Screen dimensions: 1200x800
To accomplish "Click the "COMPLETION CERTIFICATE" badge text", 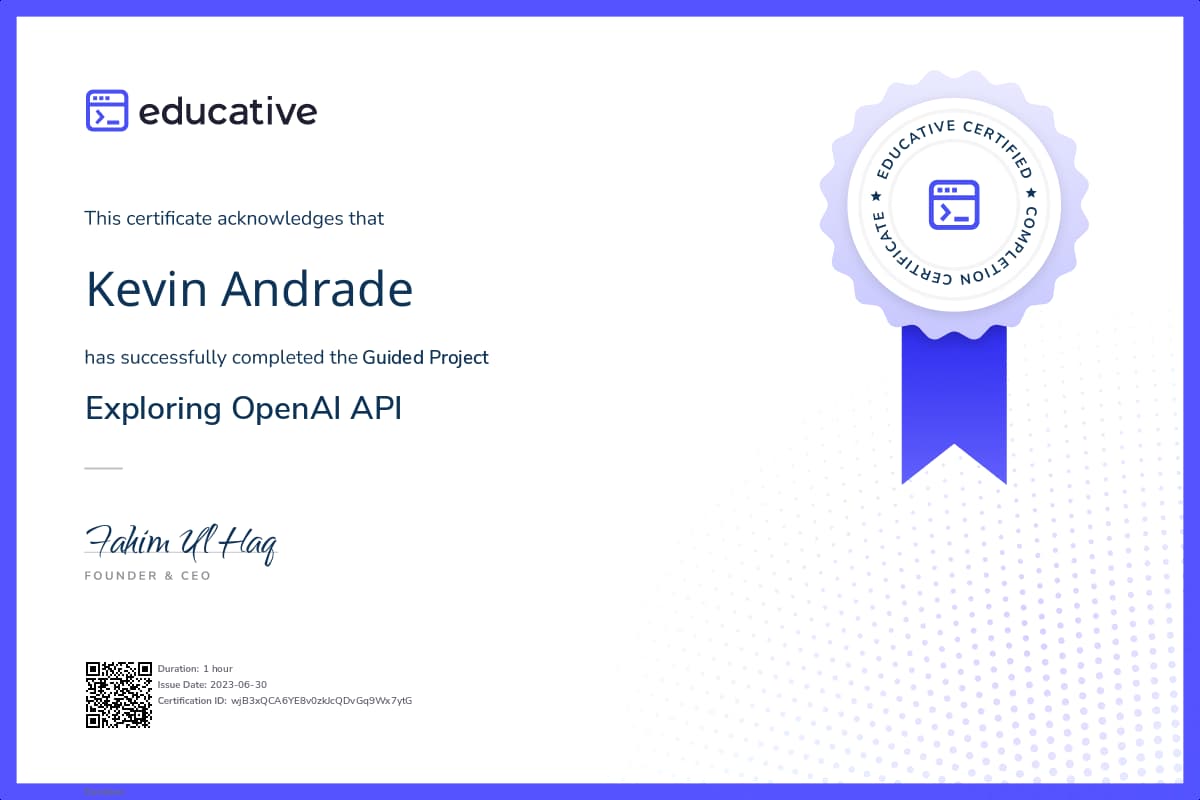I will click(954, 248).
